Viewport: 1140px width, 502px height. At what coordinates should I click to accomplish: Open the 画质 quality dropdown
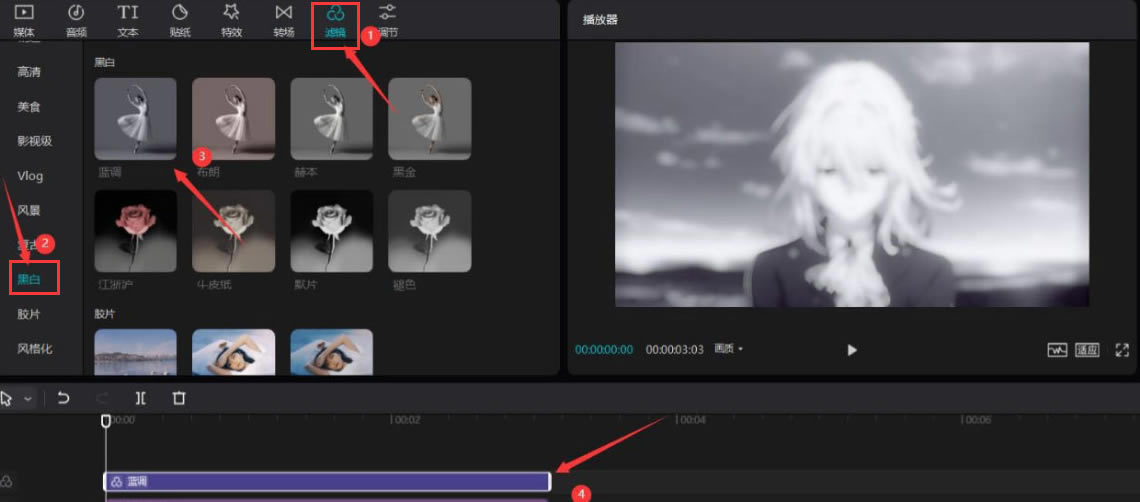pyautogui.click(x=728, y=349)
